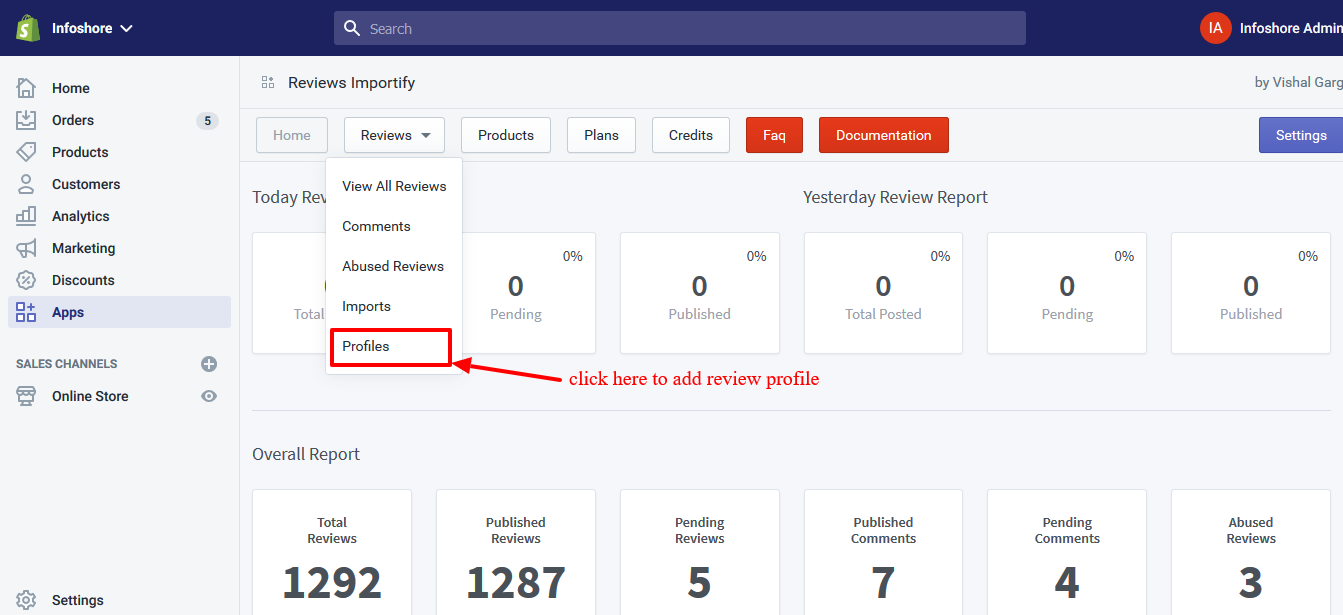Viewport: 1343px width, 615px height.
Task: Click the Overall Report heading
Action: click(306, 454)
